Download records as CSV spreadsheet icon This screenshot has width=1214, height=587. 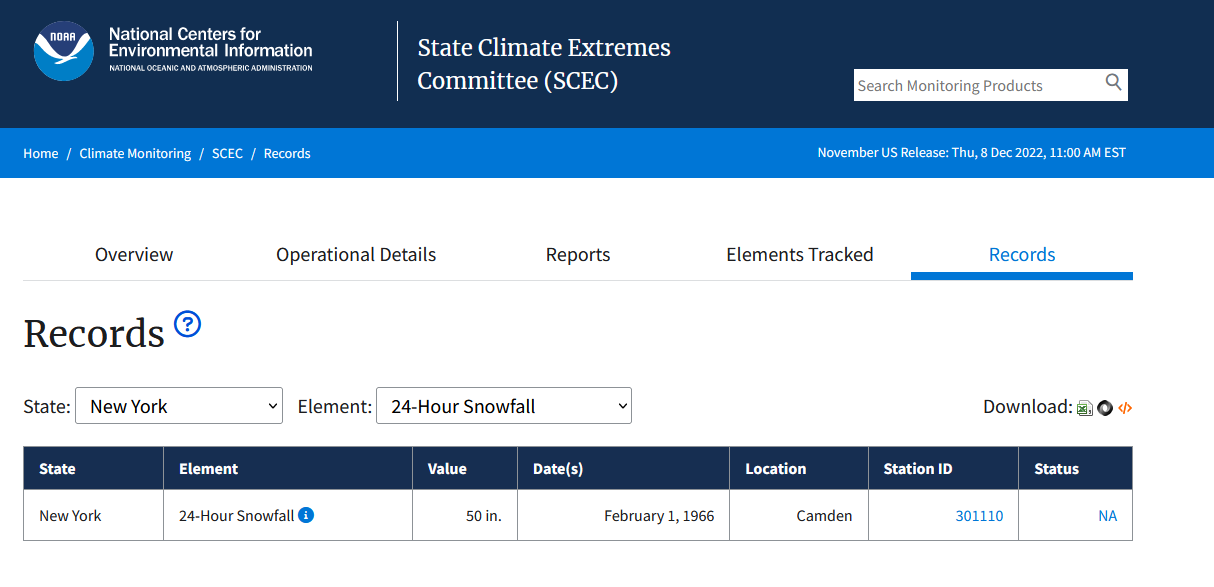pyautogui.click(x=1084, y=408)
